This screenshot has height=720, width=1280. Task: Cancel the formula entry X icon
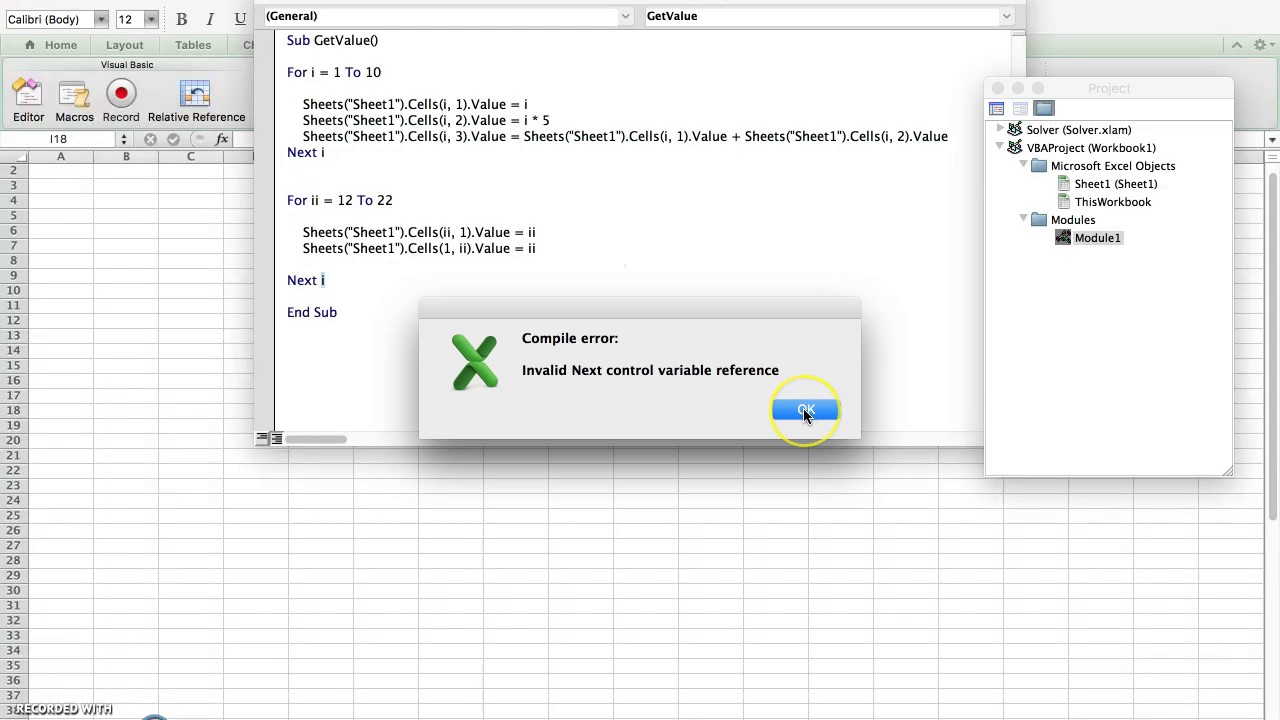click(x=150, y=139)
